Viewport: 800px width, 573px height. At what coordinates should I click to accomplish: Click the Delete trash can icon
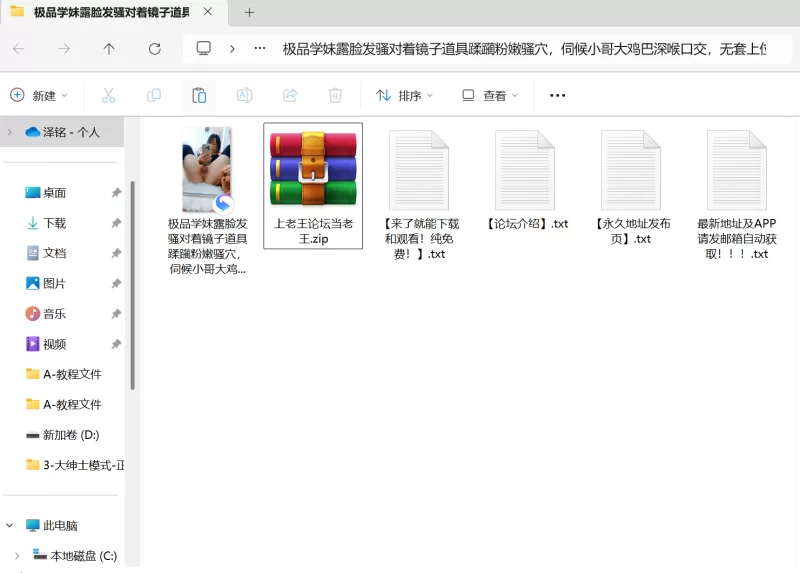pyautogui.click(x=336, y=96)
